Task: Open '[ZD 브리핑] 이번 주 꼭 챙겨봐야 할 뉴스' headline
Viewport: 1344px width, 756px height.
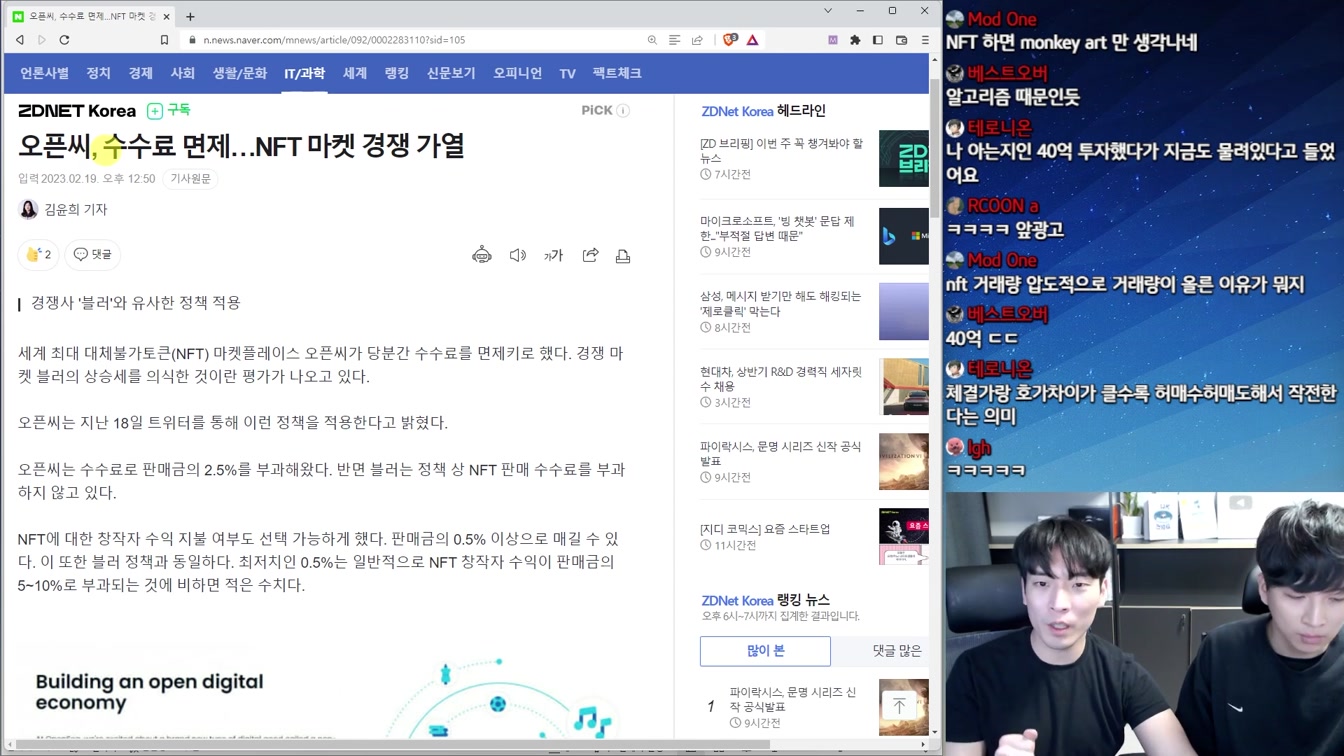Action: [782, 150]
